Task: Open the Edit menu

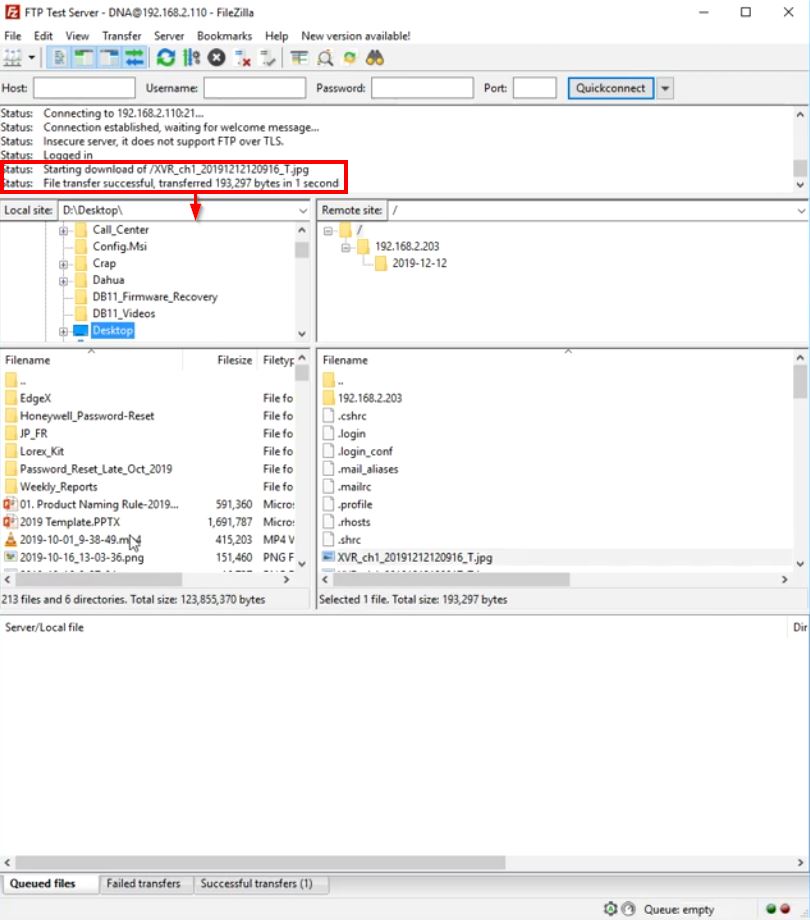Action: [43, 36]
